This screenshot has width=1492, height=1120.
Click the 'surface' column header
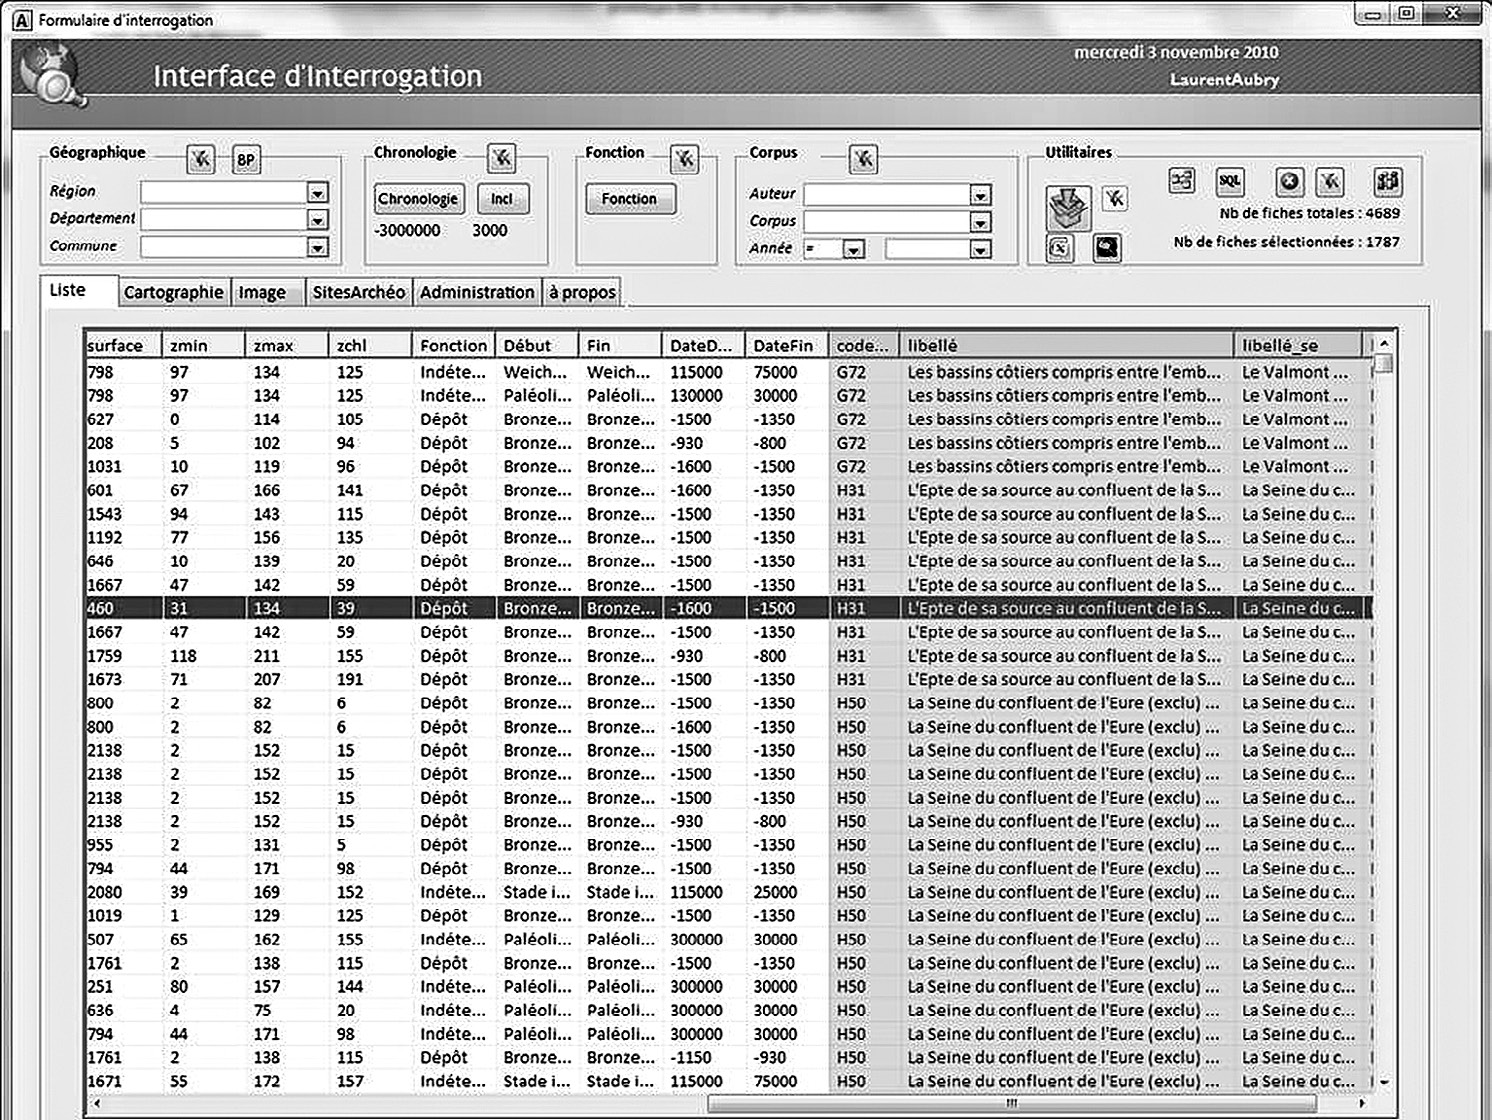click(x=124, y=345)
